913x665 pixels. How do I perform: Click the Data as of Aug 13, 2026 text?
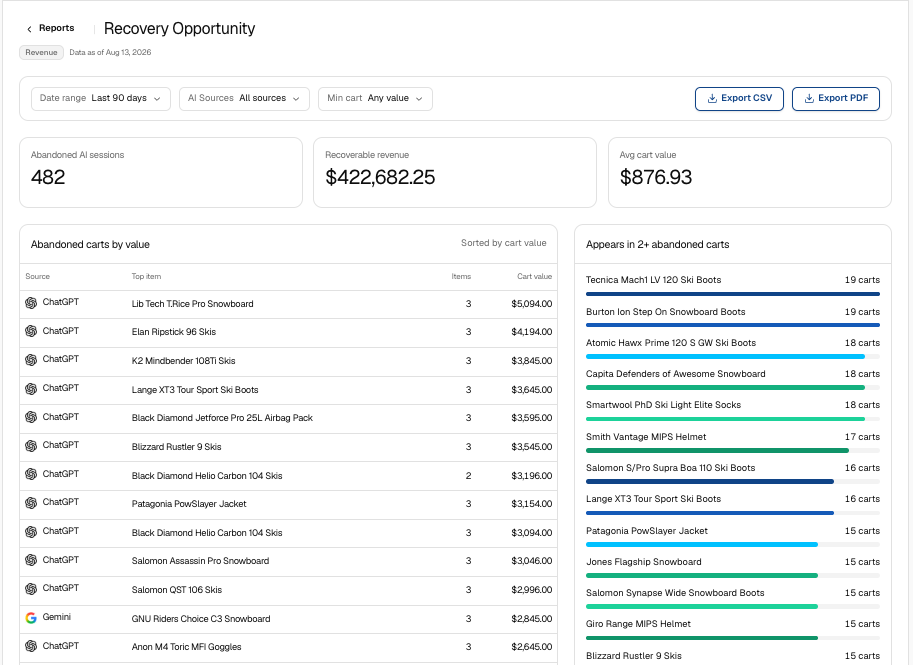(110, 52)
